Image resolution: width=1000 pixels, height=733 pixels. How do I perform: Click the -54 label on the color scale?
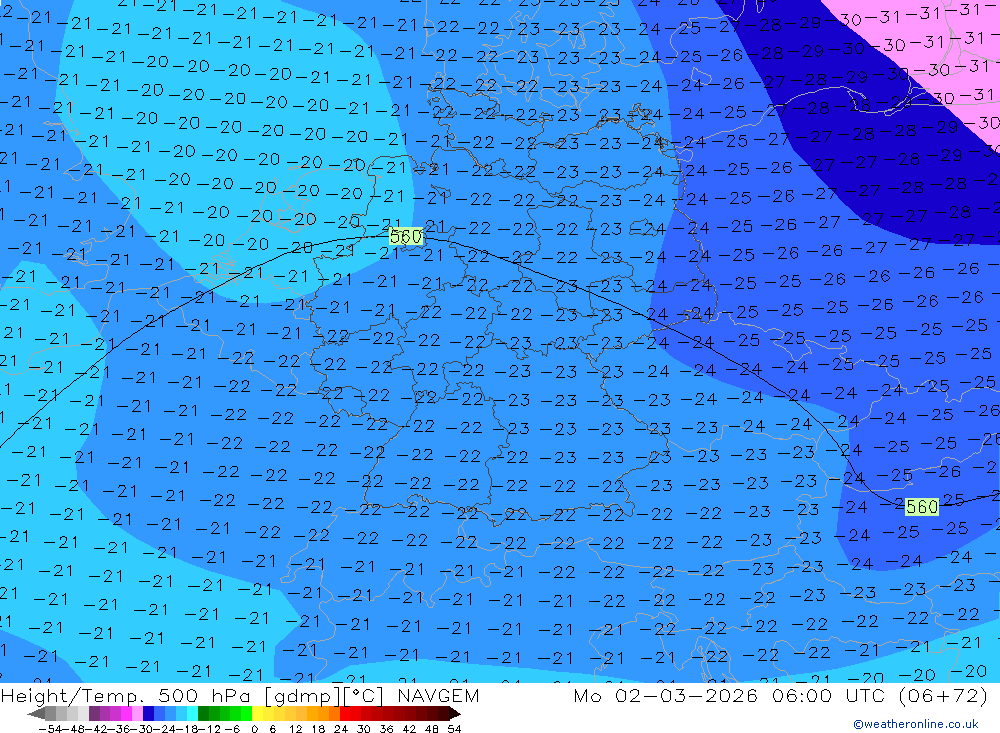coord(50,729)
